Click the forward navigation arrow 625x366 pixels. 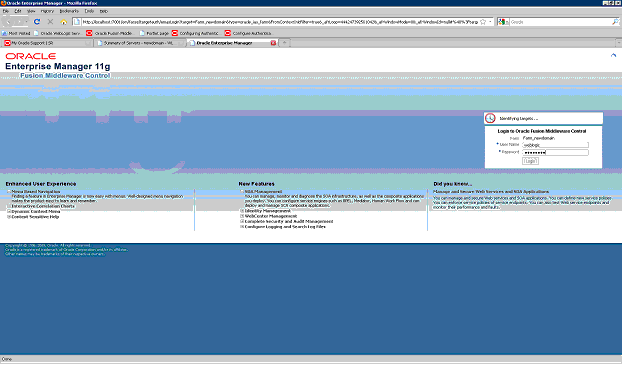pyautogui.click(x=19, y=22)
